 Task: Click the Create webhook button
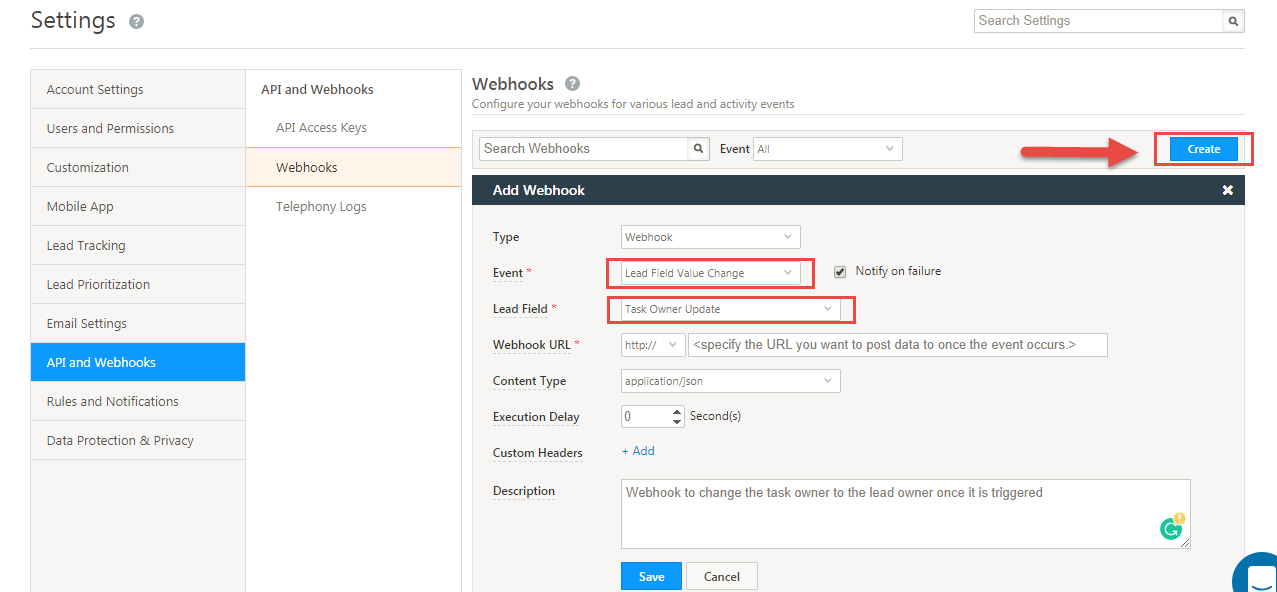tap(1203, 149)
